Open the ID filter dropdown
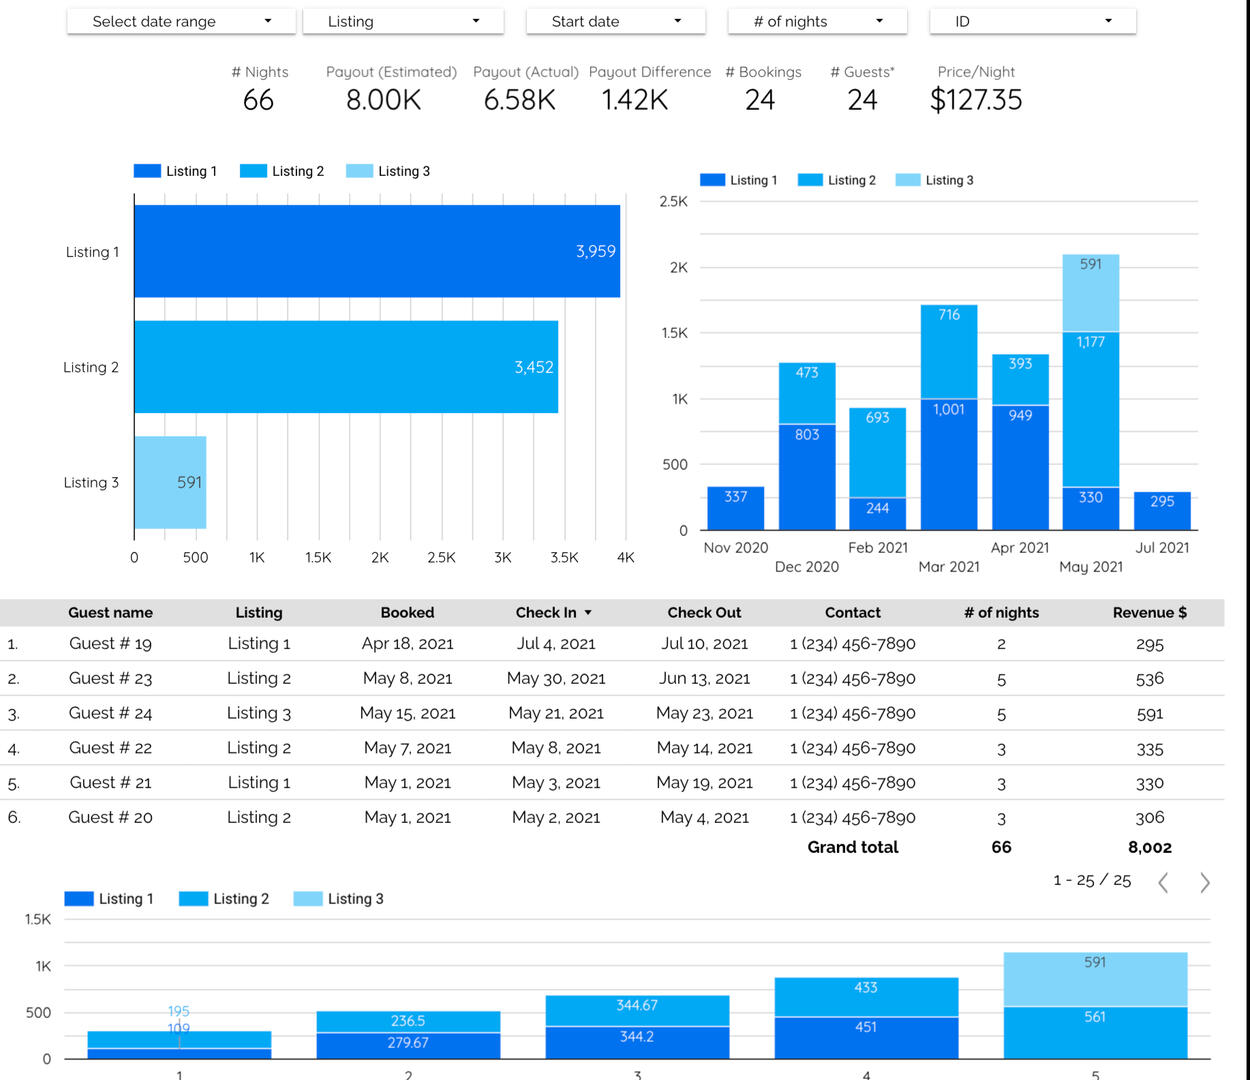The height and width of the screenshot is (1080, 1250). 1032,21
